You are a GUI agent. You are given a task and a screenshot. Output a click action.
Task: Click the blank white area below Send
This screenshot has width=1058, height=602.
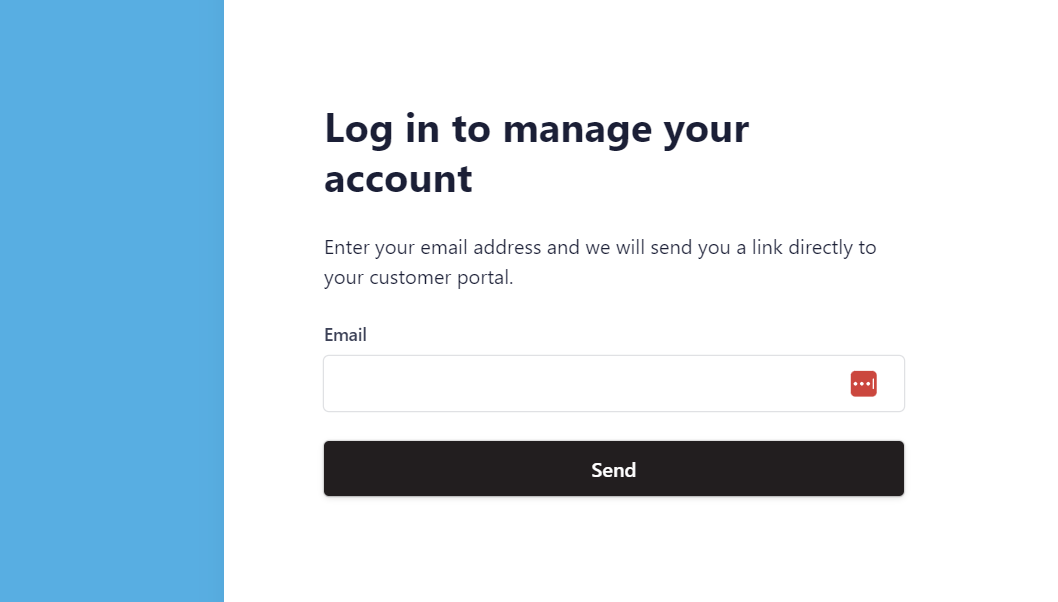(x=613, y=550)
